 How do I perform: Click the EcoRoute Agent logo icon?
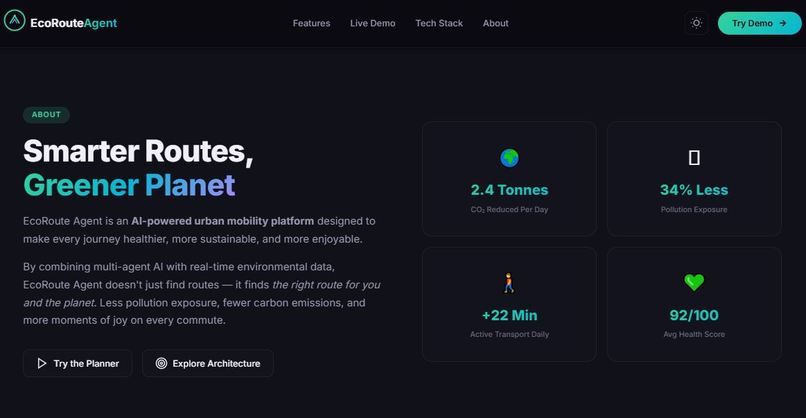(14, 21)
